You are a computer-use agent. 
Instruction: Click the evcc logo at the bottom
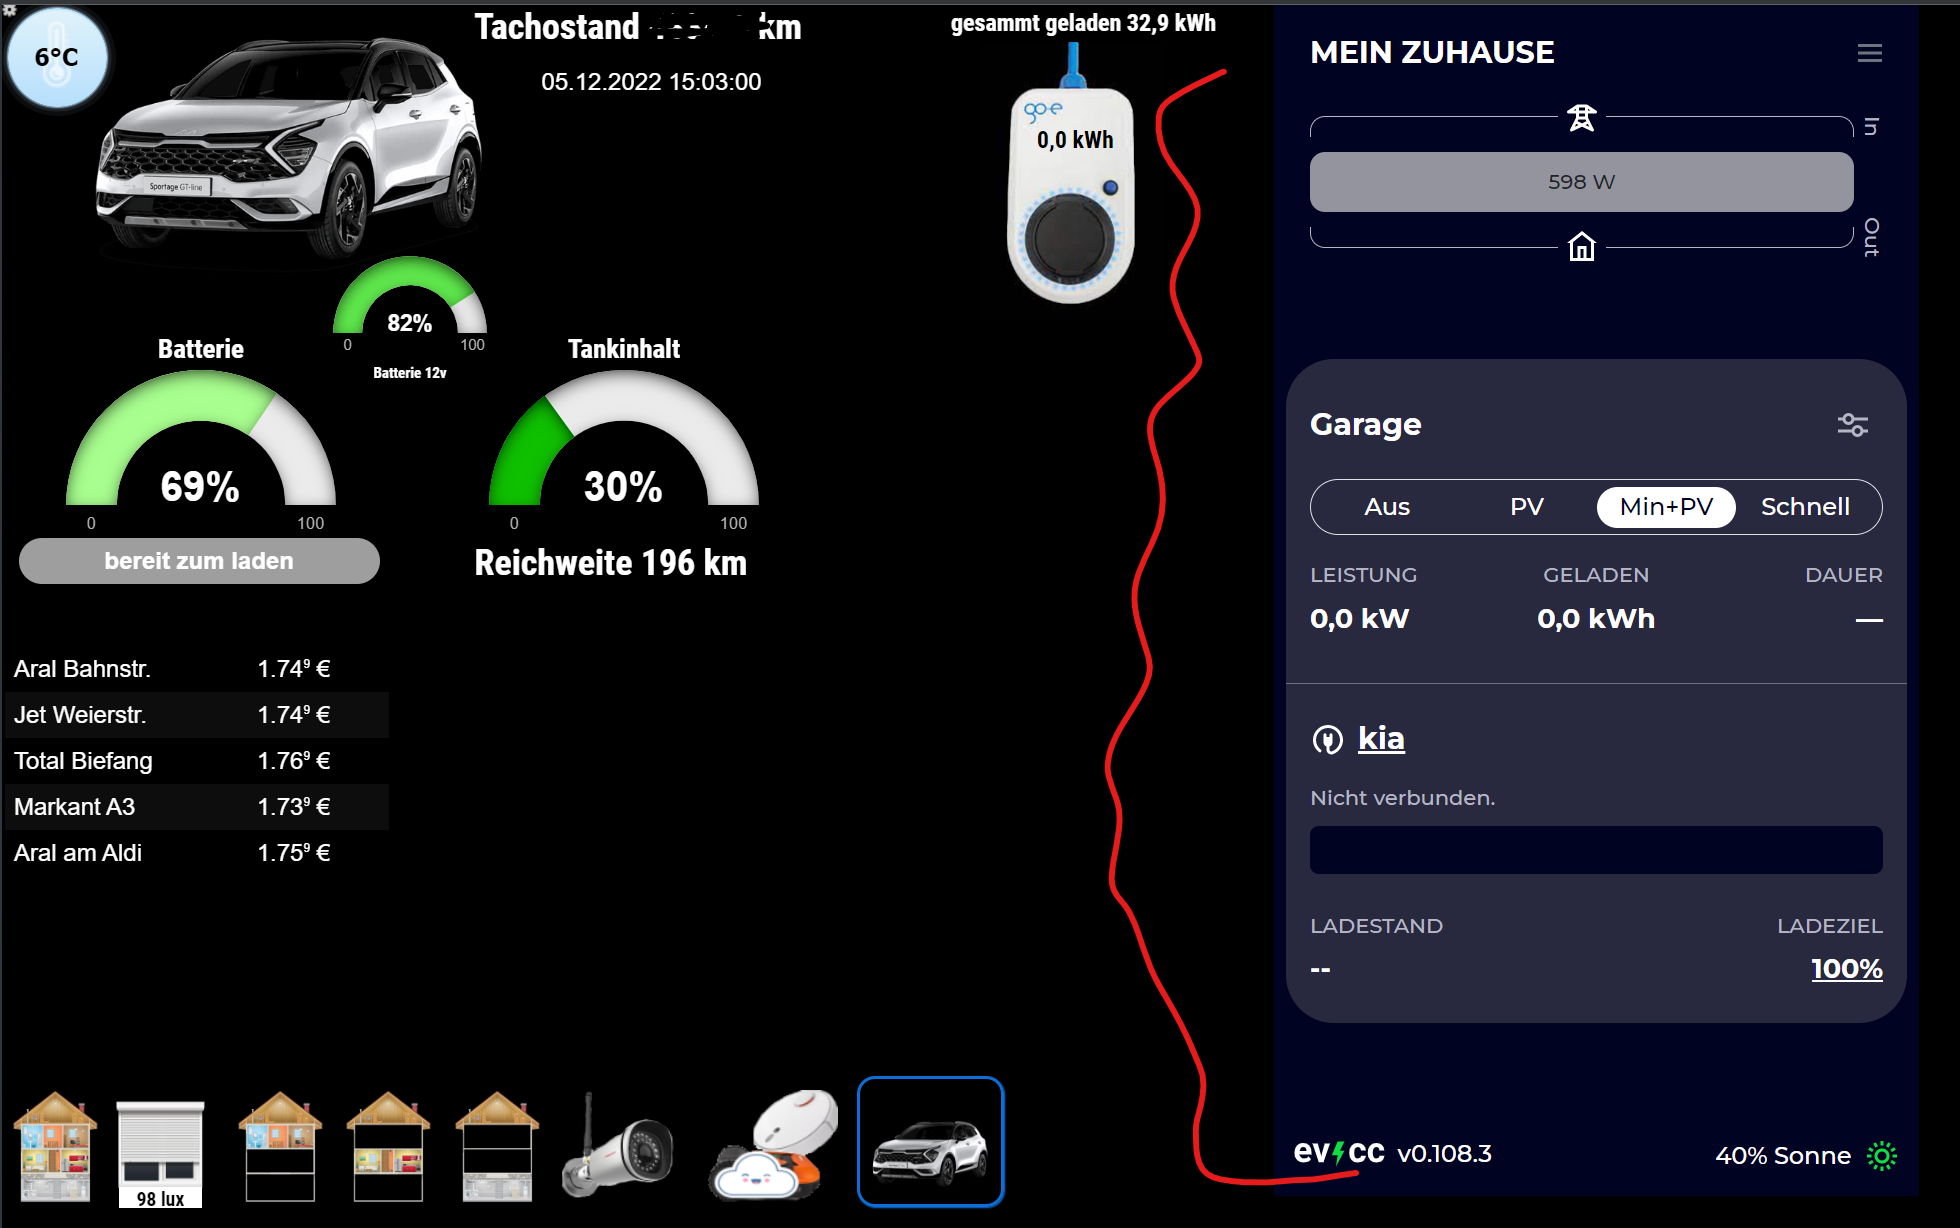click(1338, 1152)
